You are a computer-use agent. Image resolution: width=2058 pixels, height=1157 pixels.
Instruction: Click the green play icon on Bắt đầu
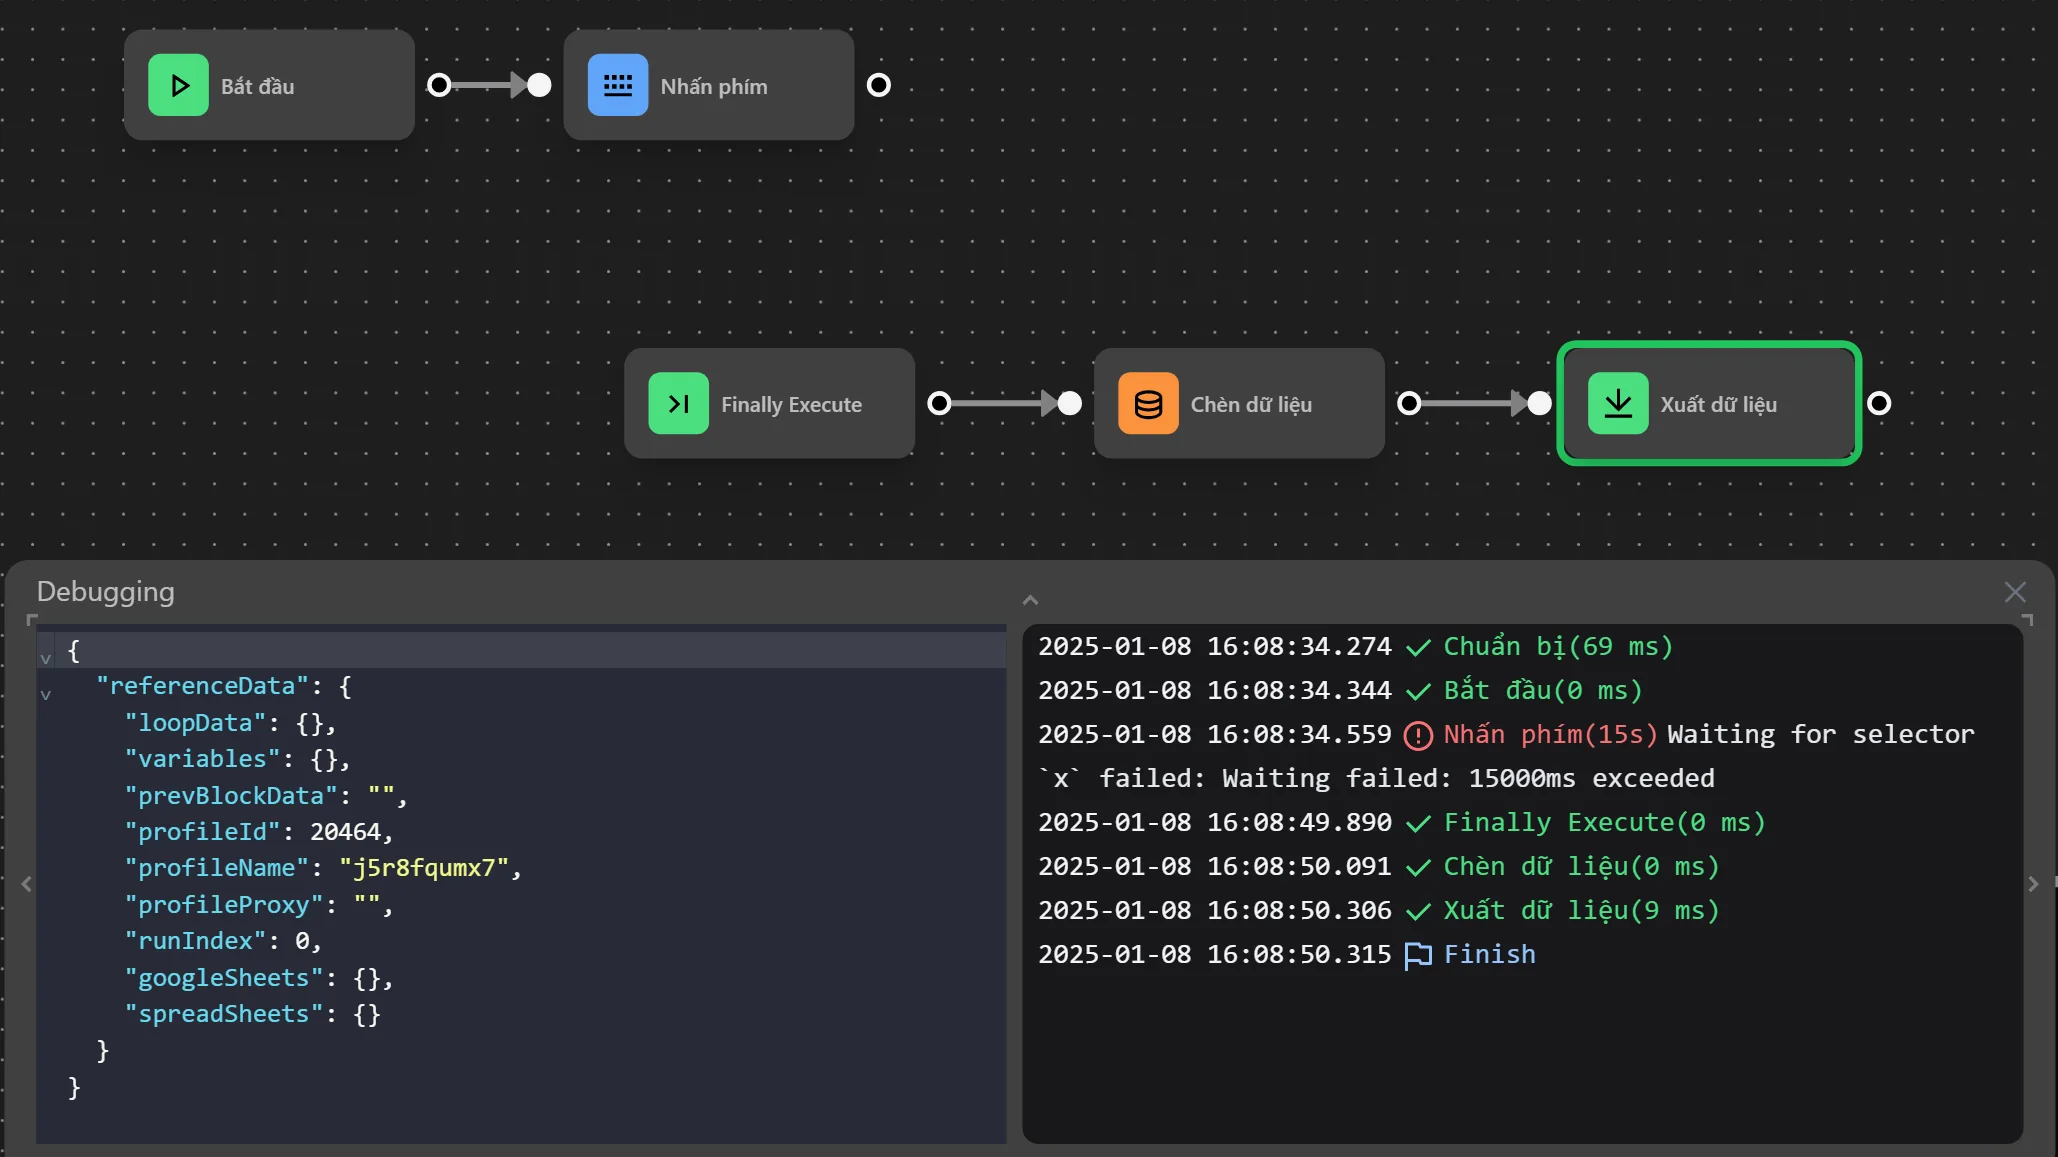pyautogui.click(x=178, y=86)
